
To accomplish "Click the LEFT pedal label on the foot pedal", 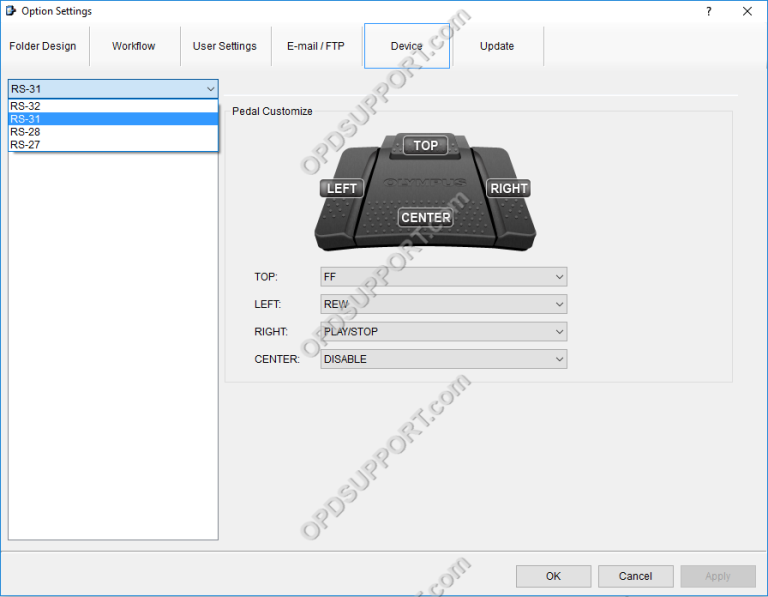I will click(341, 188).
